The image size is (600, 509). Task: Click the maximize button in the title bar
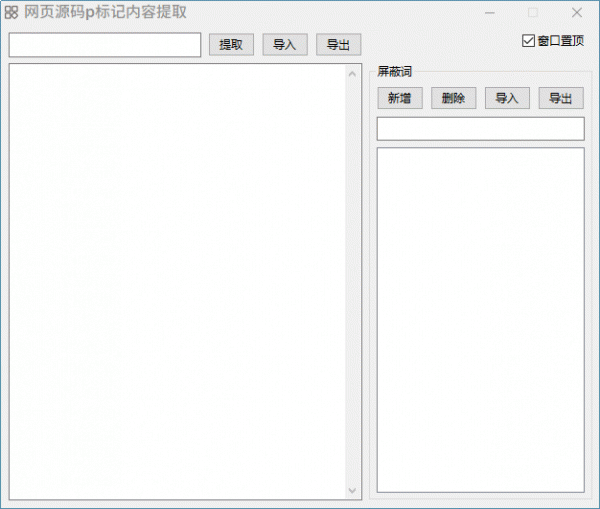click(x=533, y=13)
